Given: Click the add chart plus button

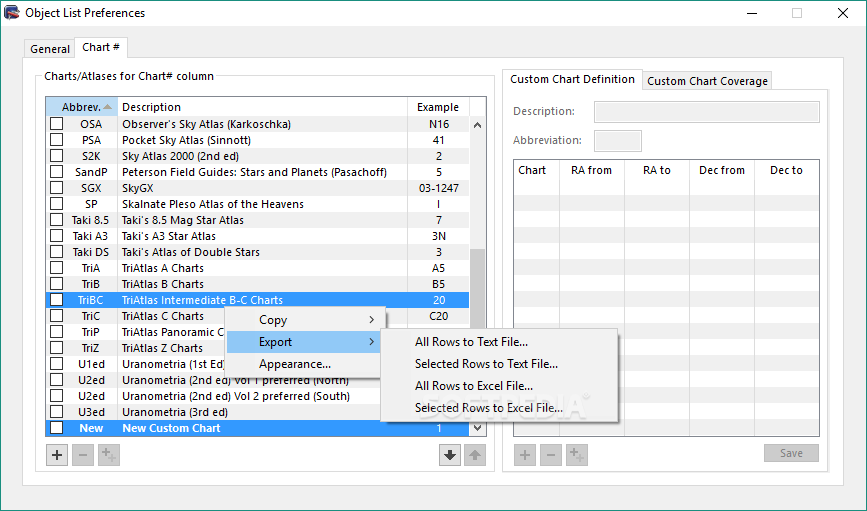Looking at the screenshot, I should [x=57, y=455].
